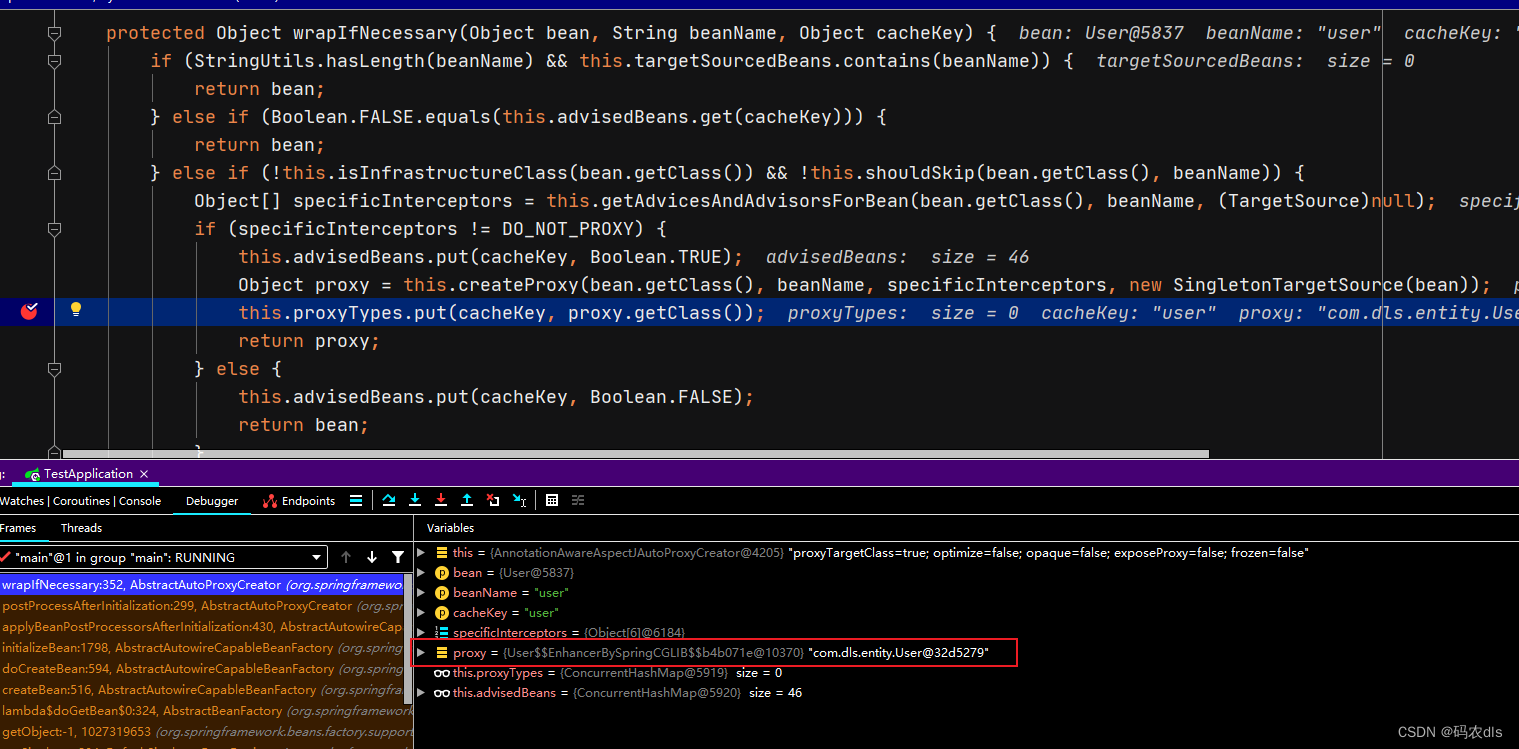Click inline hint 'advisedBeans: size = 46'
Screen dimensions: 1519x749
(897, 257)
